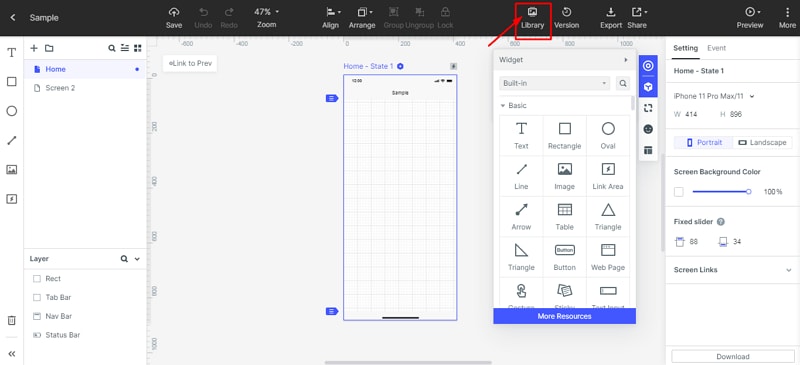
Task: Open Version history
Action: 566,17
